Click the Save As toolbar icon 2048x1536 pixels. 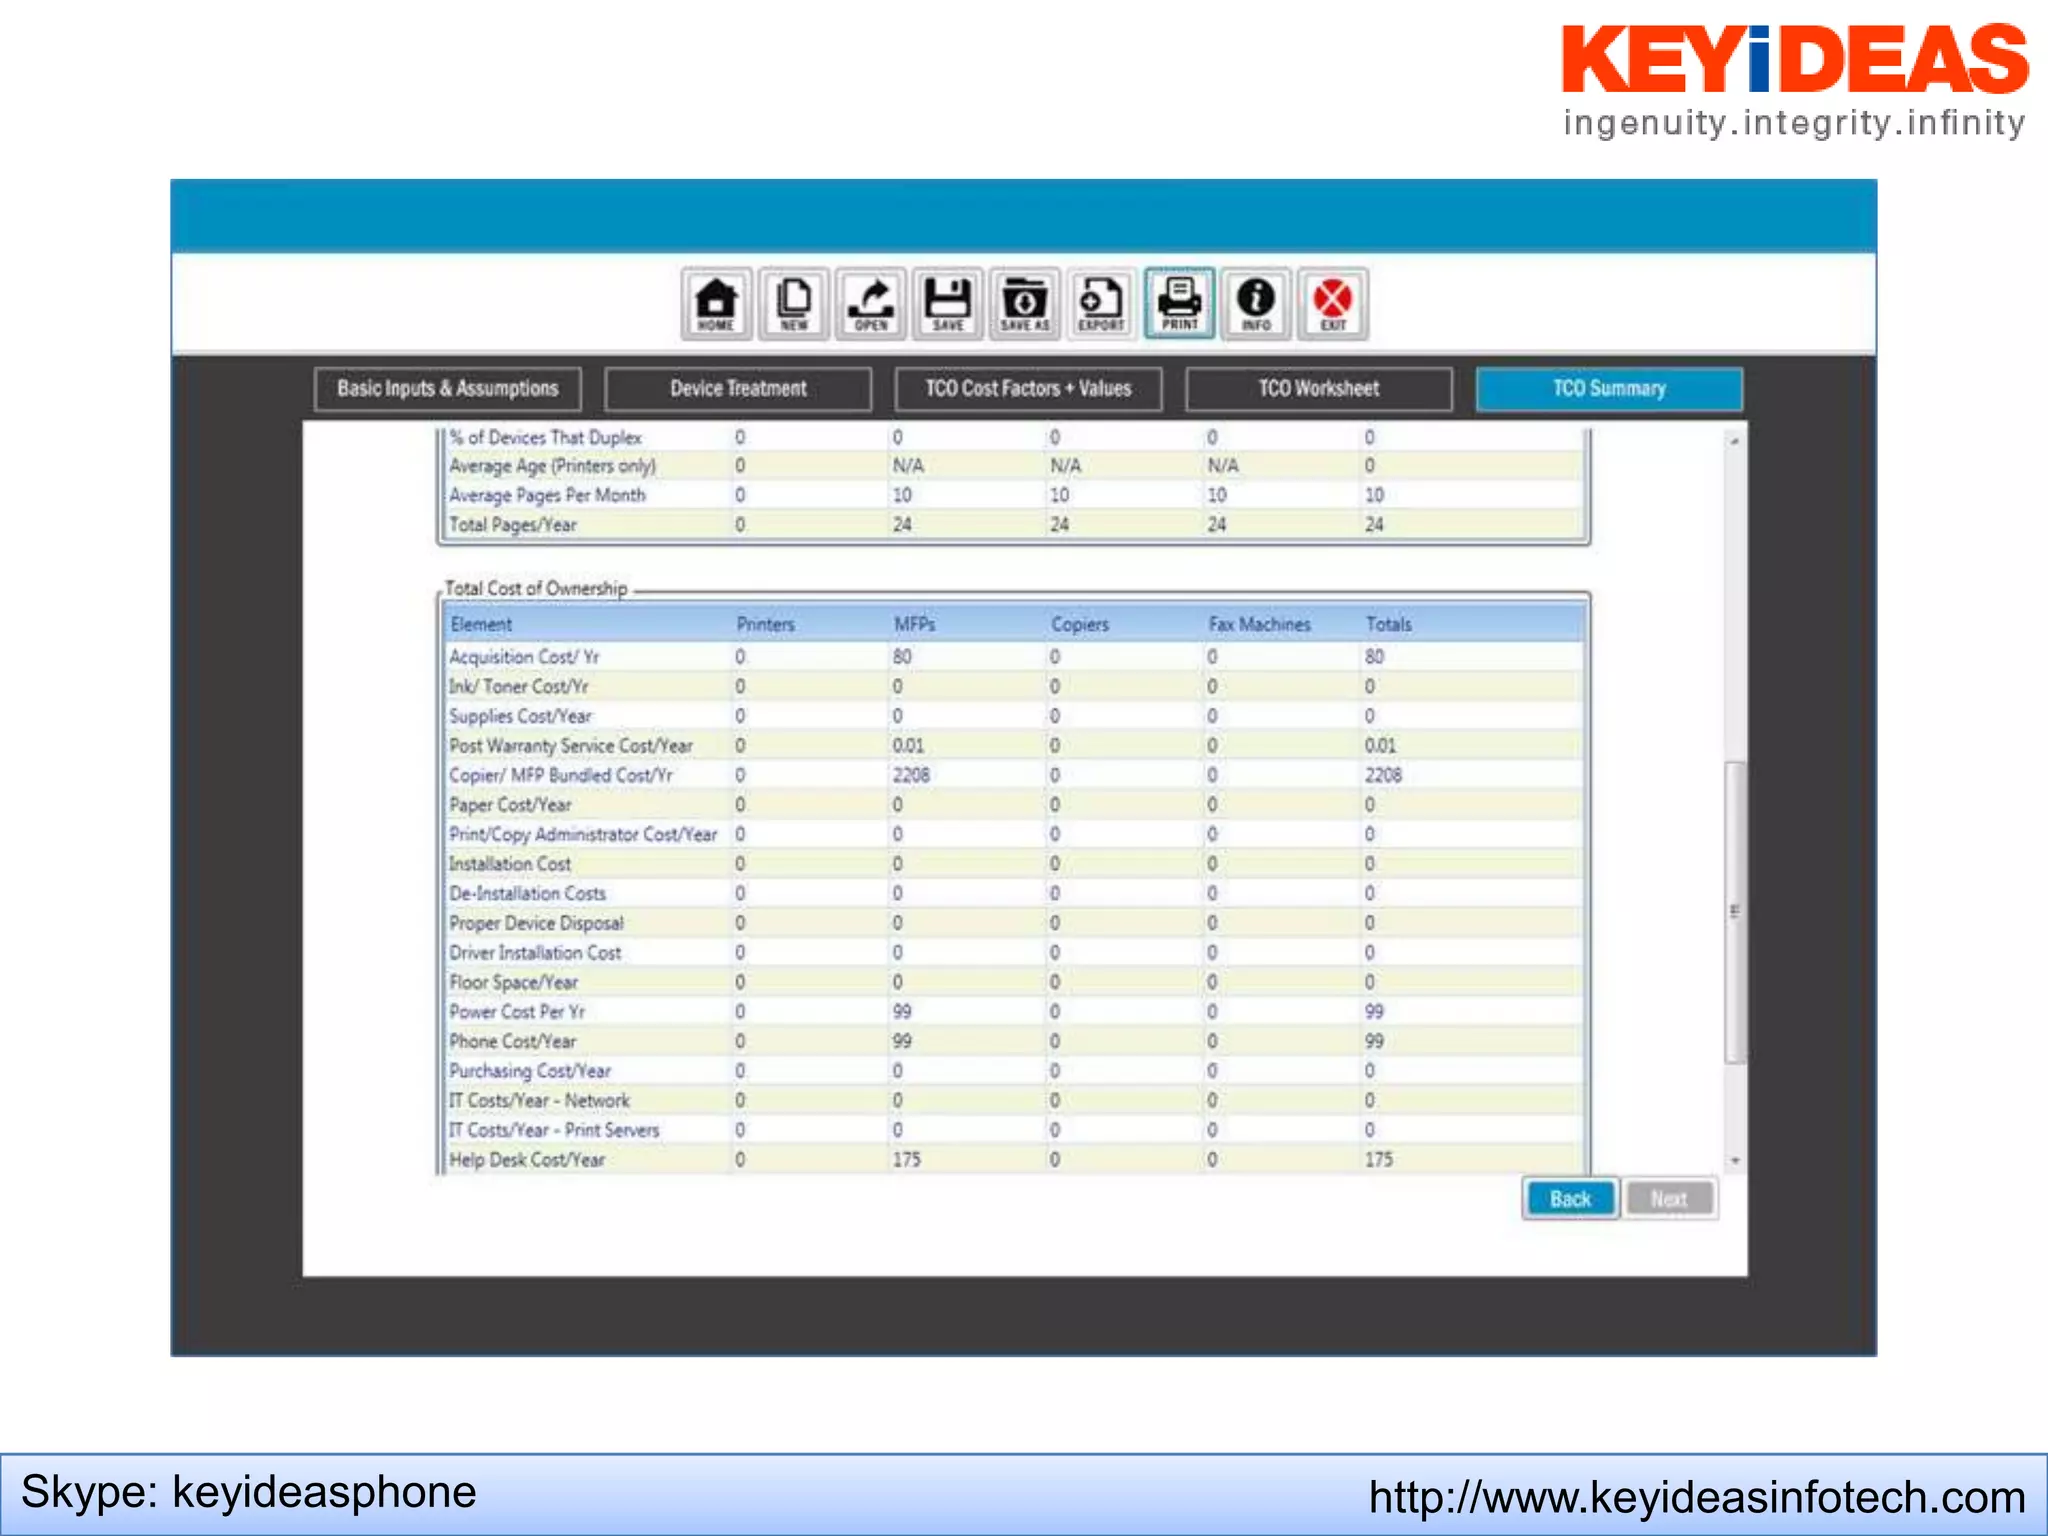coord(1025,303)
